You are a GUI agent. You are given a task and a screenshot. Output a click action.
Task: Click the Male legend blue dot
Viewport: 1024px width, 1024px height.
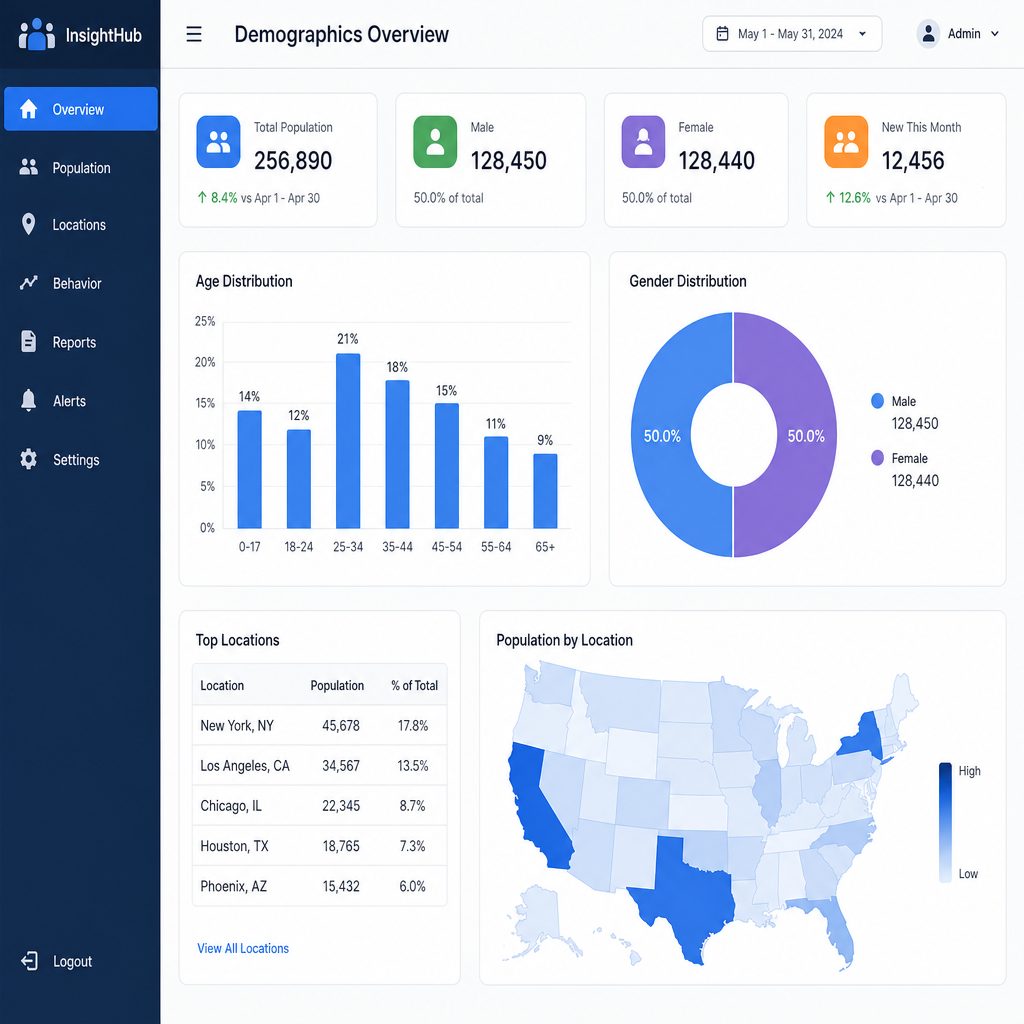(877, 401)
